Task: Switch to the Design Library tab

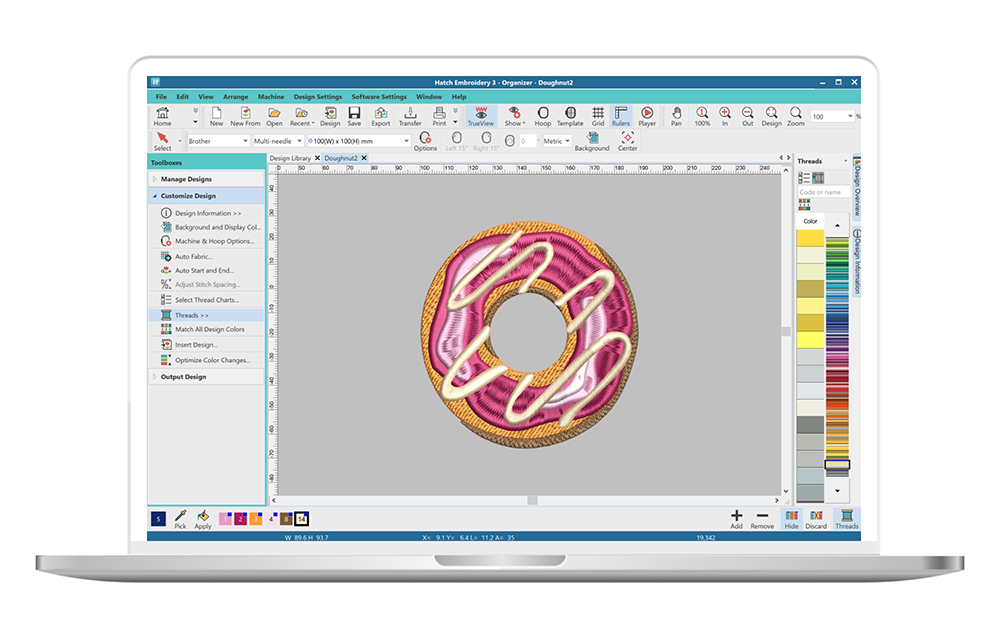Action: (290, 158)
